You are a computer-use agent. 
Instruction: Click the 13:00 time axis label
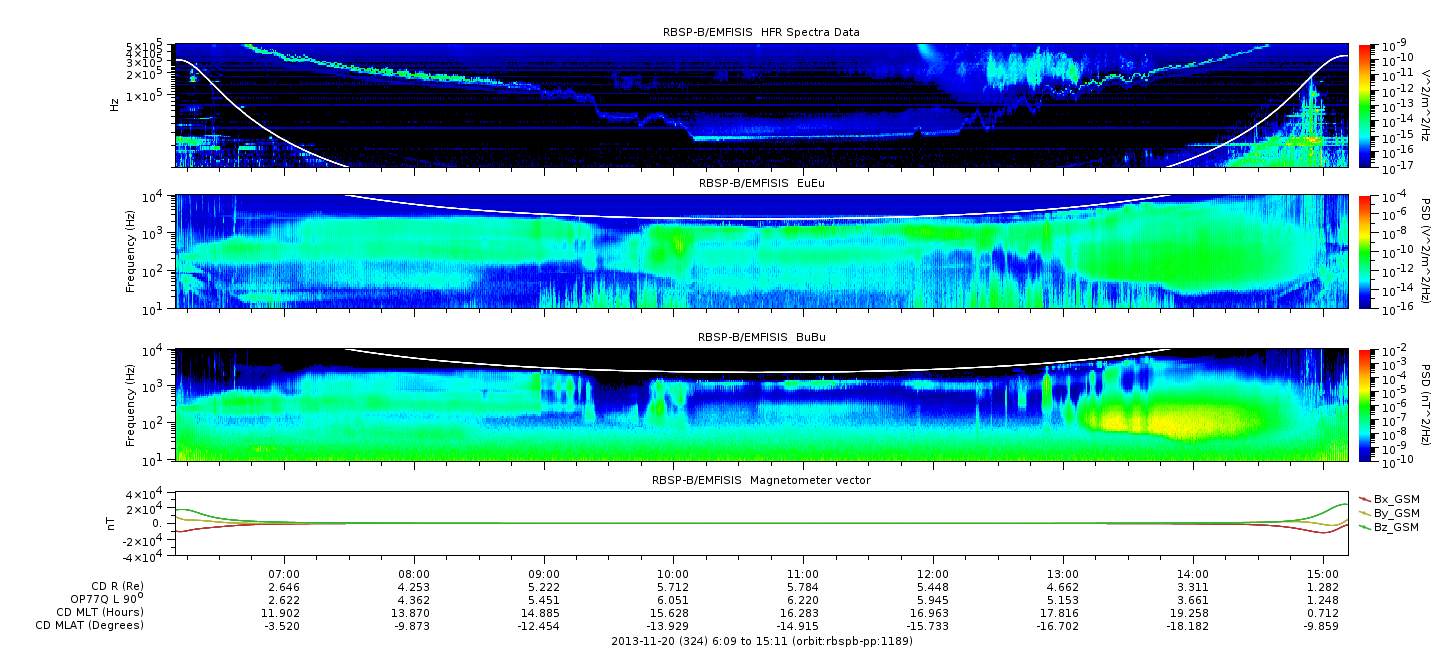(1062, 574)
